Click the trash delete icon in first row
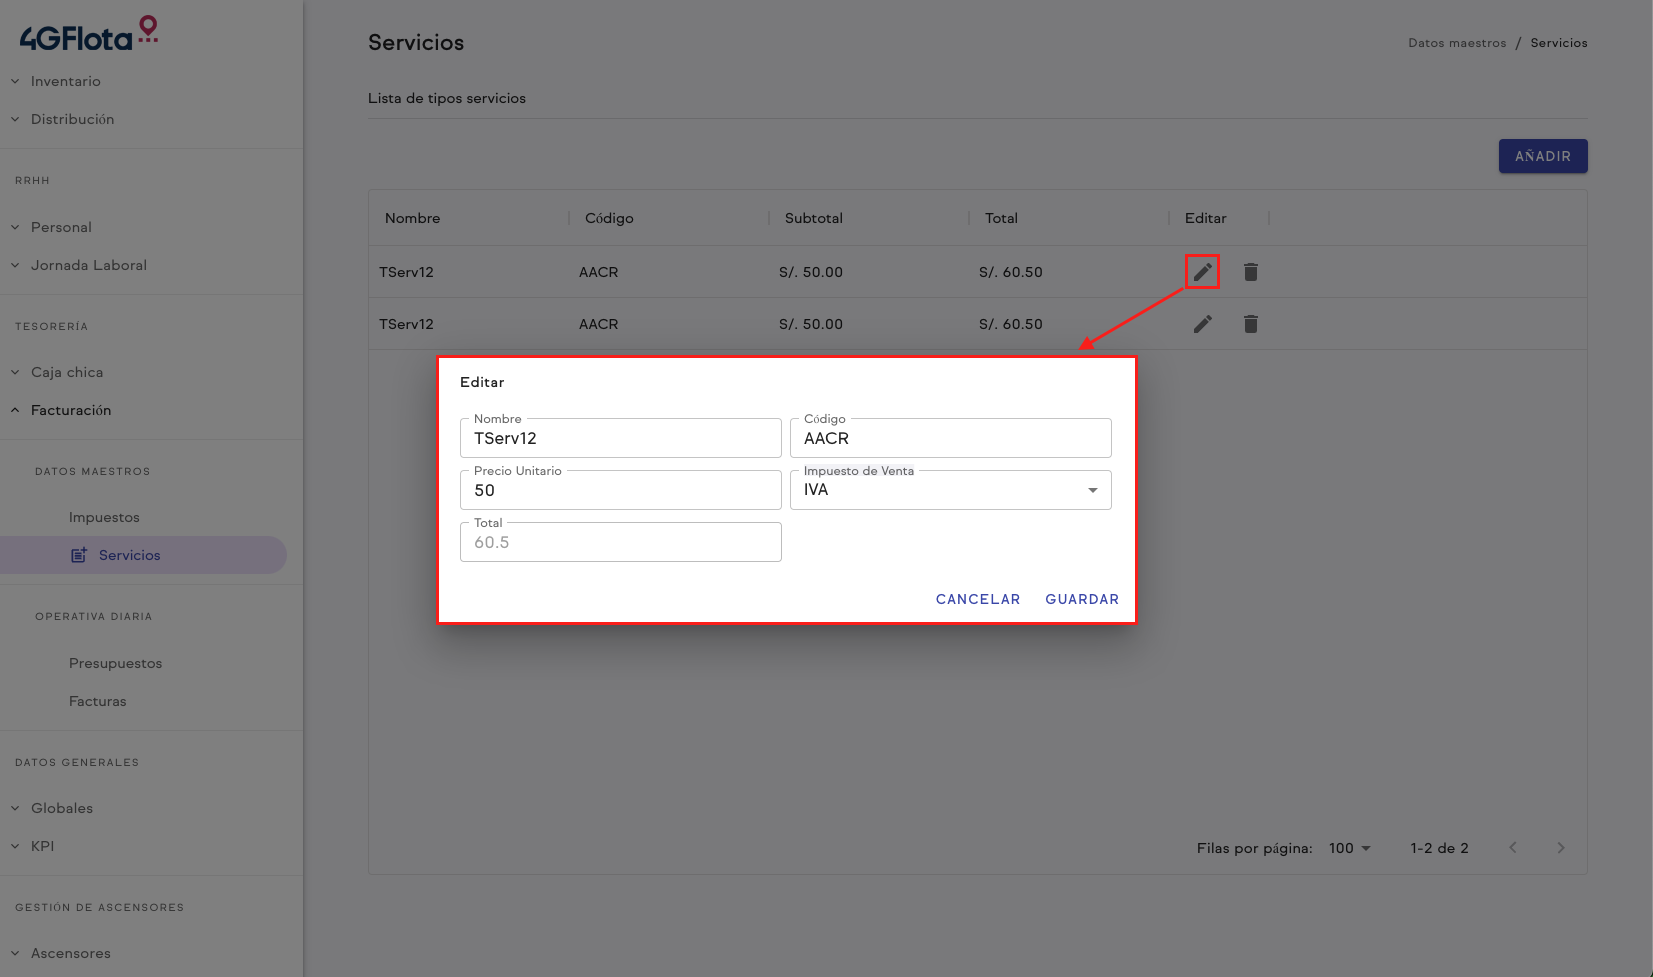Viewport: 1653px width, 977px height. click(x=1250, y=272)
